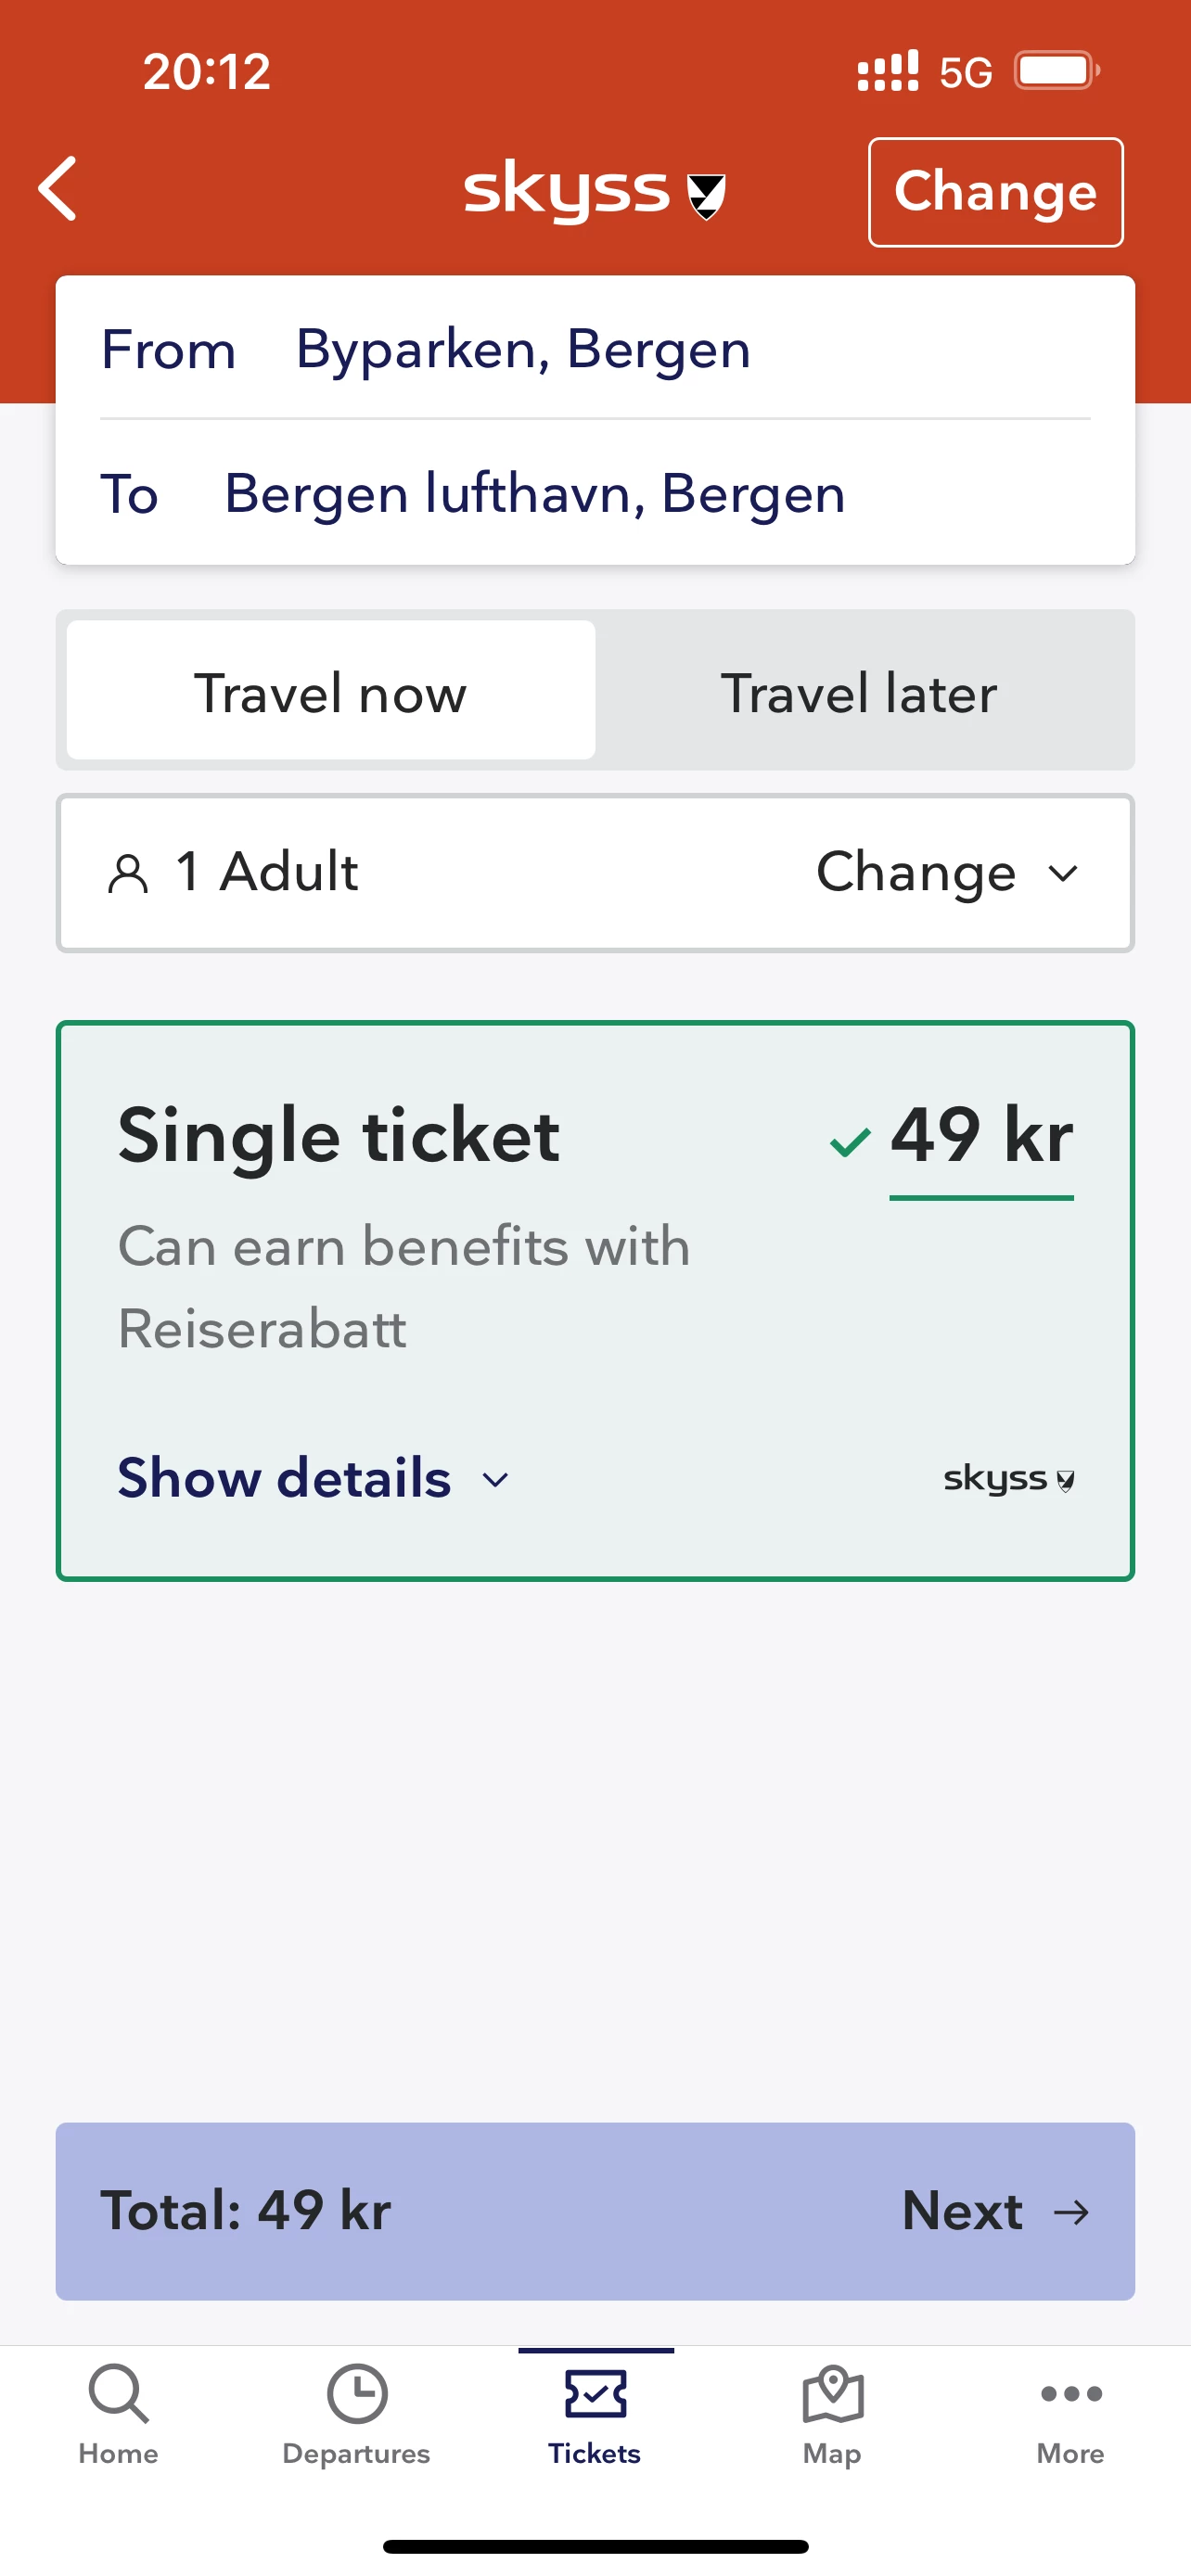The image size is (1191, 2576).
Task: Tap the back arrow icon
Action: [x=58, y=188]
